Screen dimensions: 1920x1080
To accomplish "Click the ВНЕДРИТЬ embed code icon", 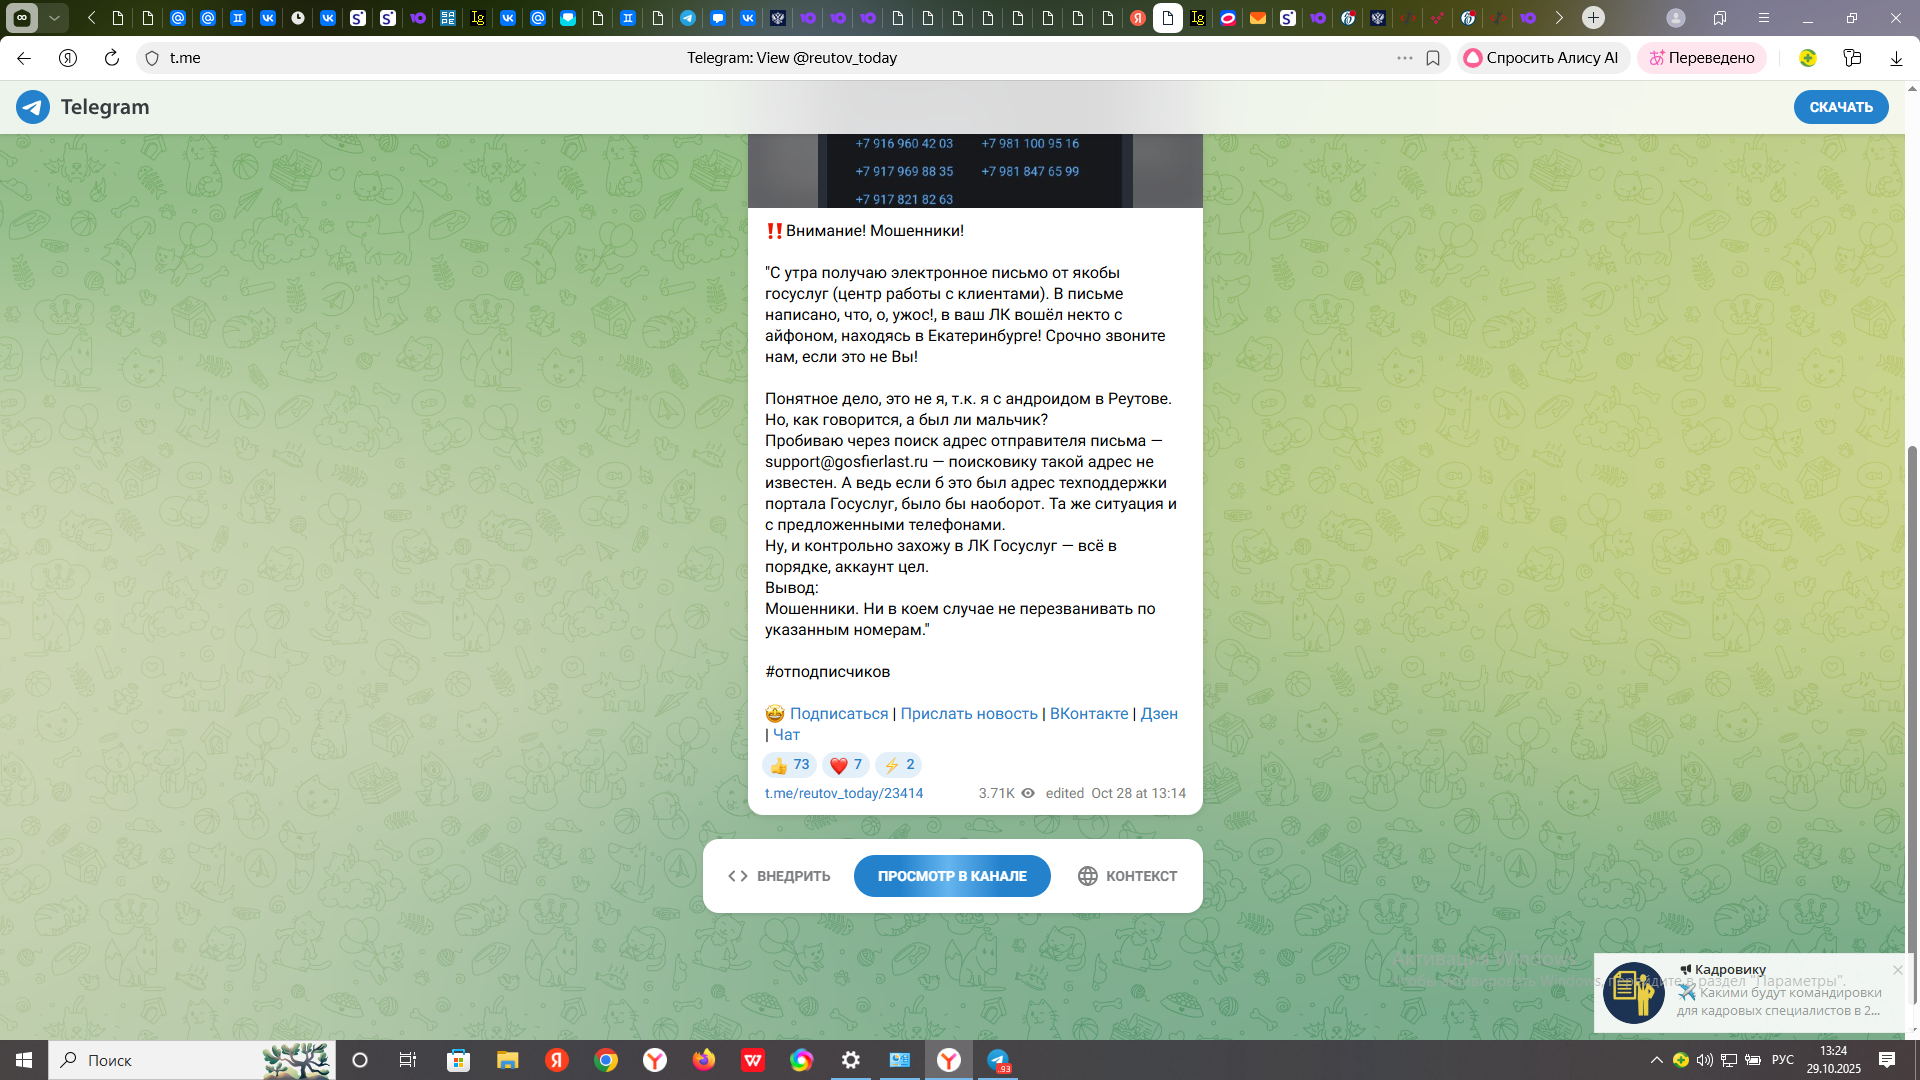I will pyautogui.click(x=738, y=876).
